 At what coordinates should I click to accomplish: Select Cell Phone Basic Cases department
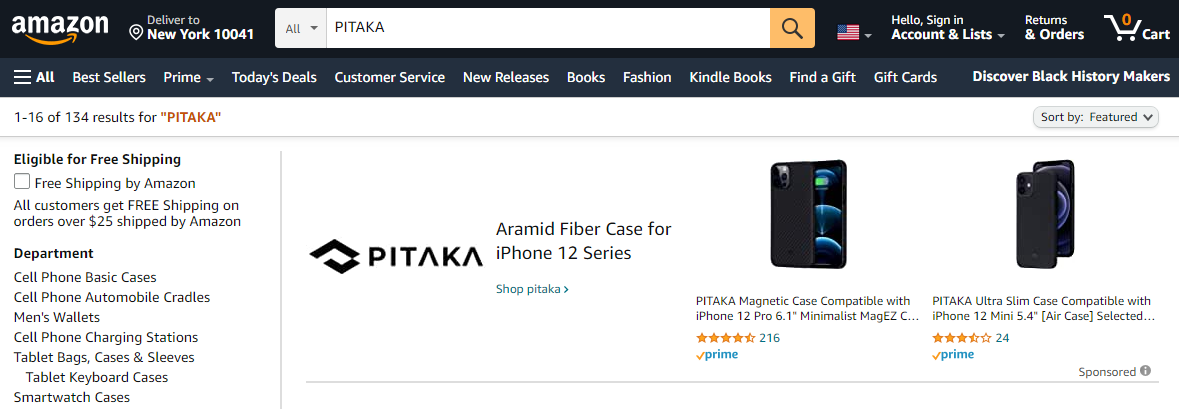85,277
